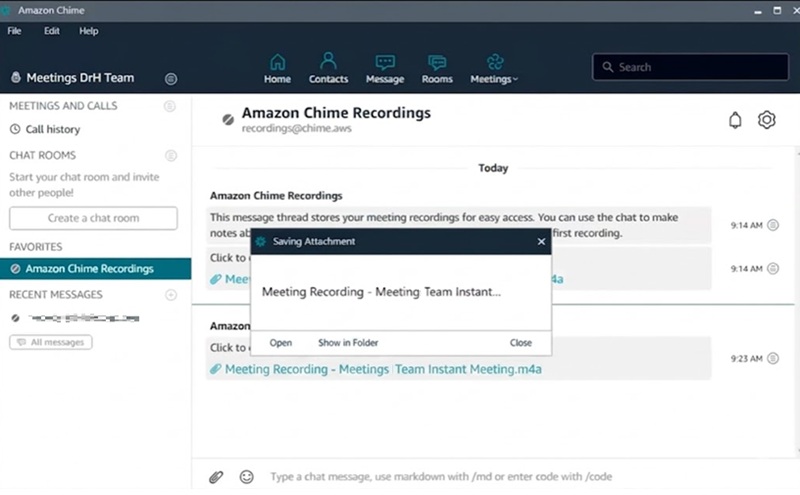The width and height of the screenshot is (800, 495).
Task: Open Meetings and Calls options icon
Action: pos(169,106)
